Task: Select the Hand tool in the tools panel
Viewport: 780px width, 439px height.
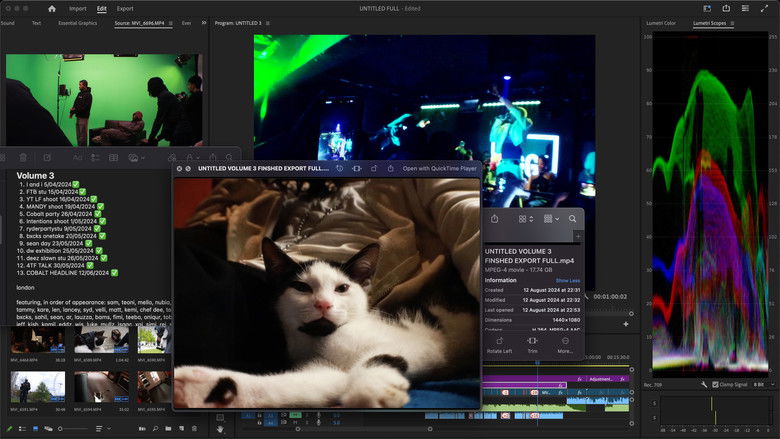Action: (220, 429)
